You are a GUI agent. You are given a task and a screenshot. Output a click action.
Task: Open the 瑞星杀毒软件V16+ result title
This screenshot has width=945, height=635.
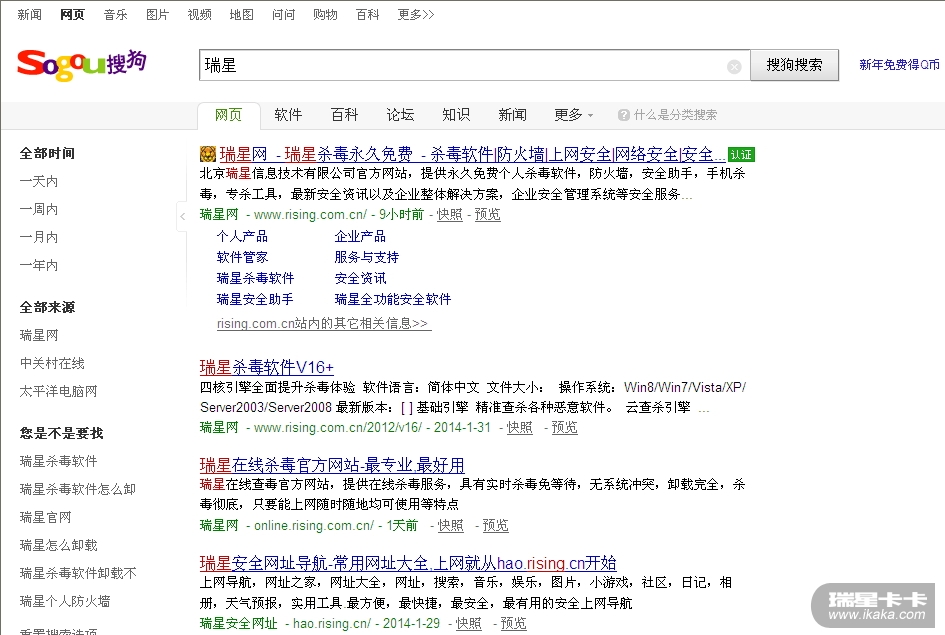[x=266, y=367]
